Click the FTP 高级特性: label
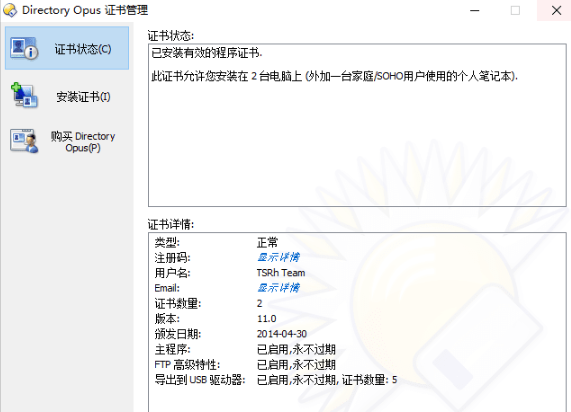This screenshot has width=571, height=412. point(187,365)
